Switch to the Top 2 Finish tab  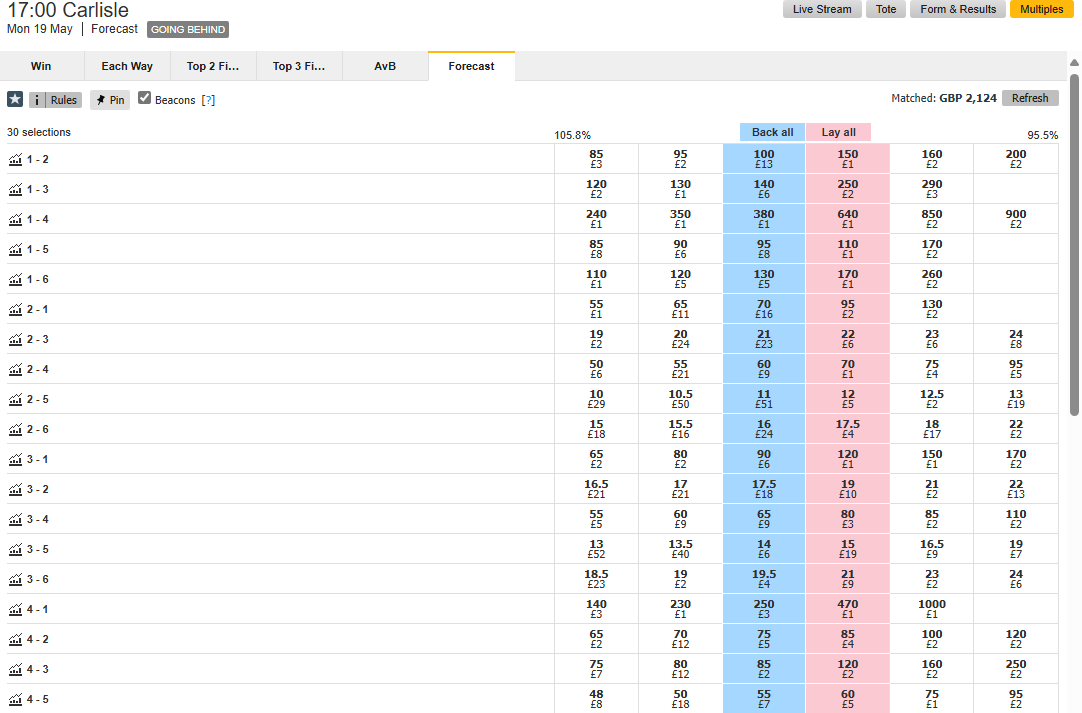(x=213, y=66)
